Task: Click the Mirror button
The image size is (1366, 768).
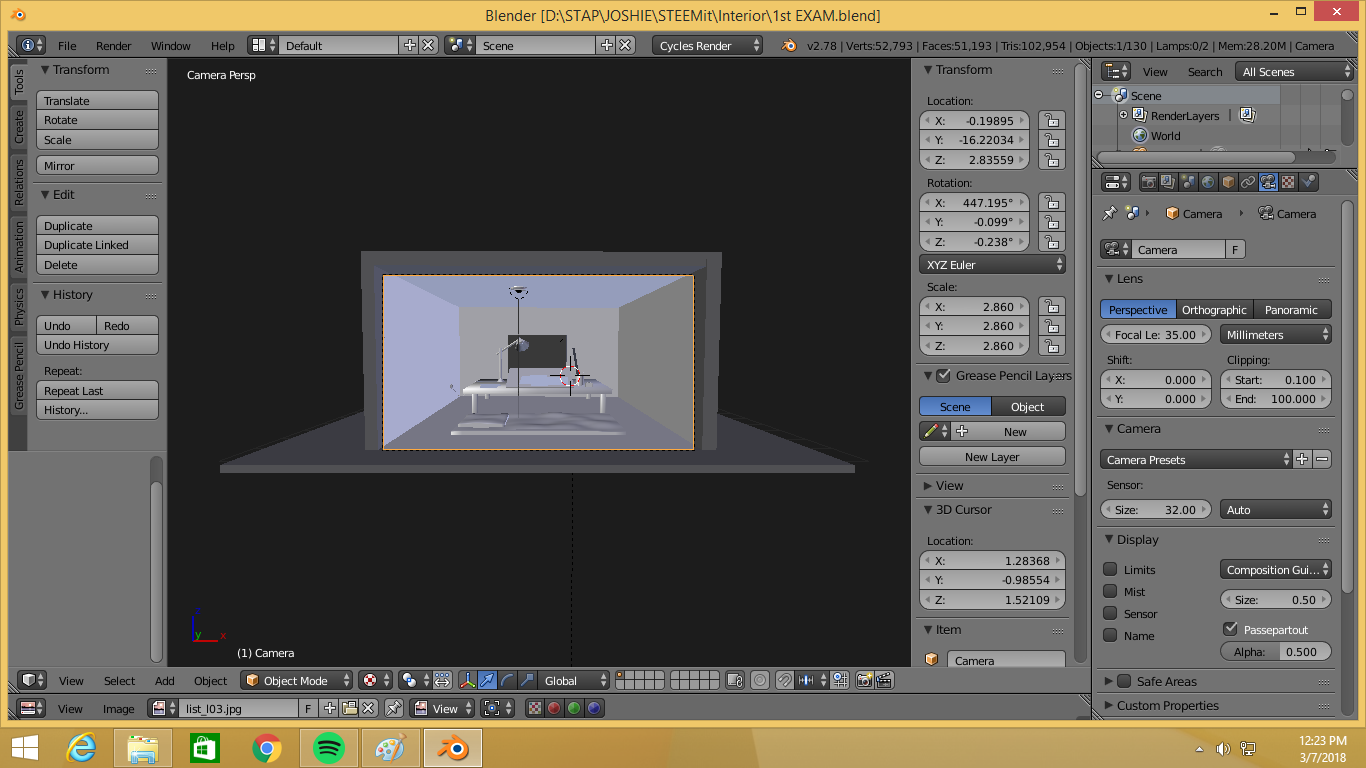Action: pyautogui.click(x=98, y=165)
